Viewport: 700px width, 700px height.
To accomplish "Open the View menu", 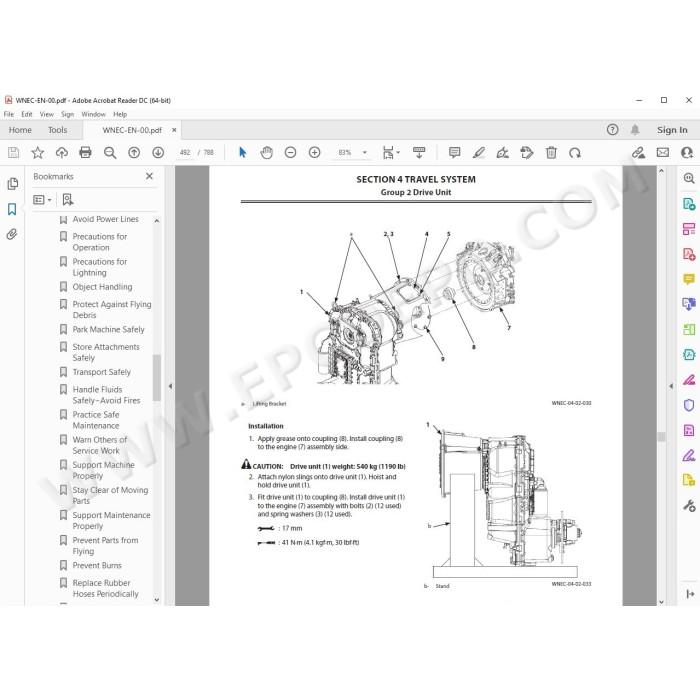I will [x=46, y=114].
